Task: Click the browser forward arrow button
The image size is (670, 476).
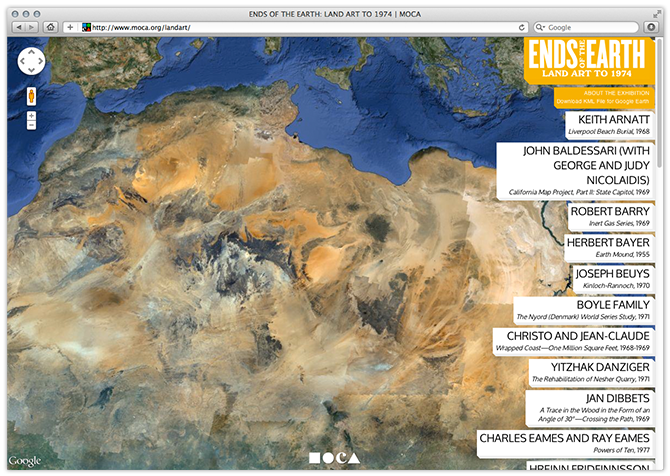Action: pyautogui.click(x=32, y=27)
